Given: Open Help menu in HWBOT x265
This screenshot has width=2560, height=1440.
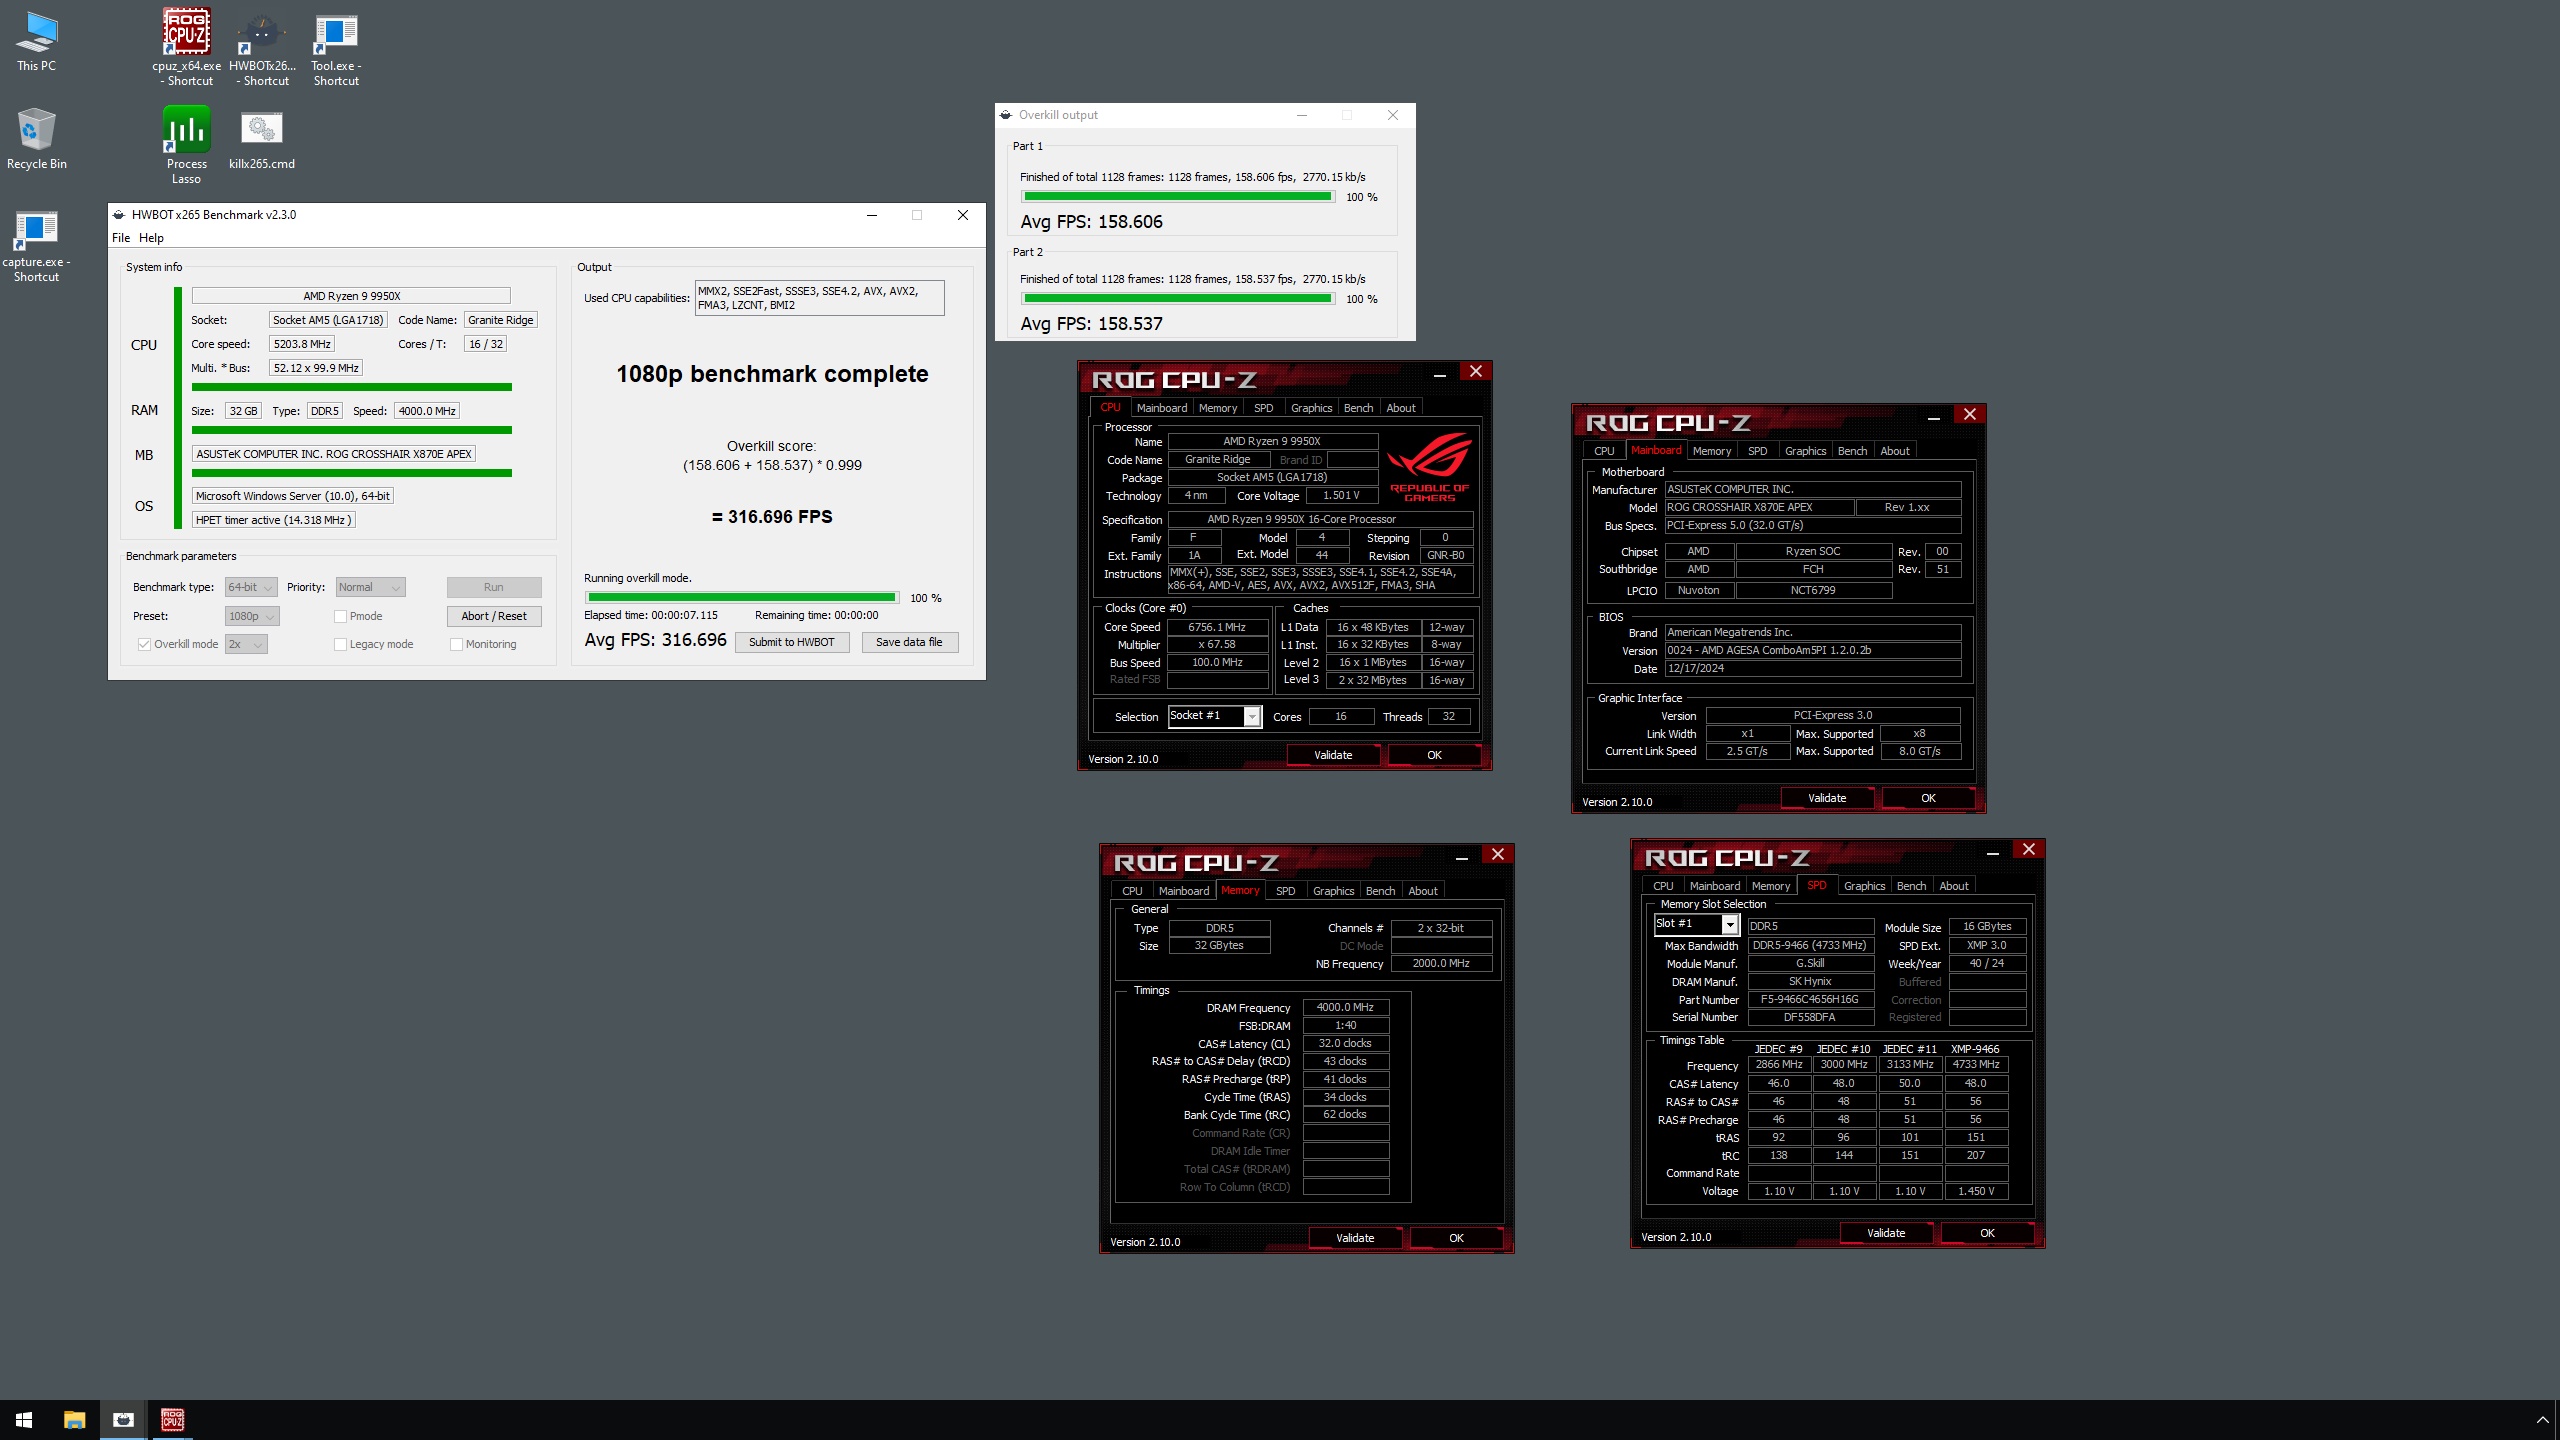Looking at the screenshot, I should coord(151,238).
